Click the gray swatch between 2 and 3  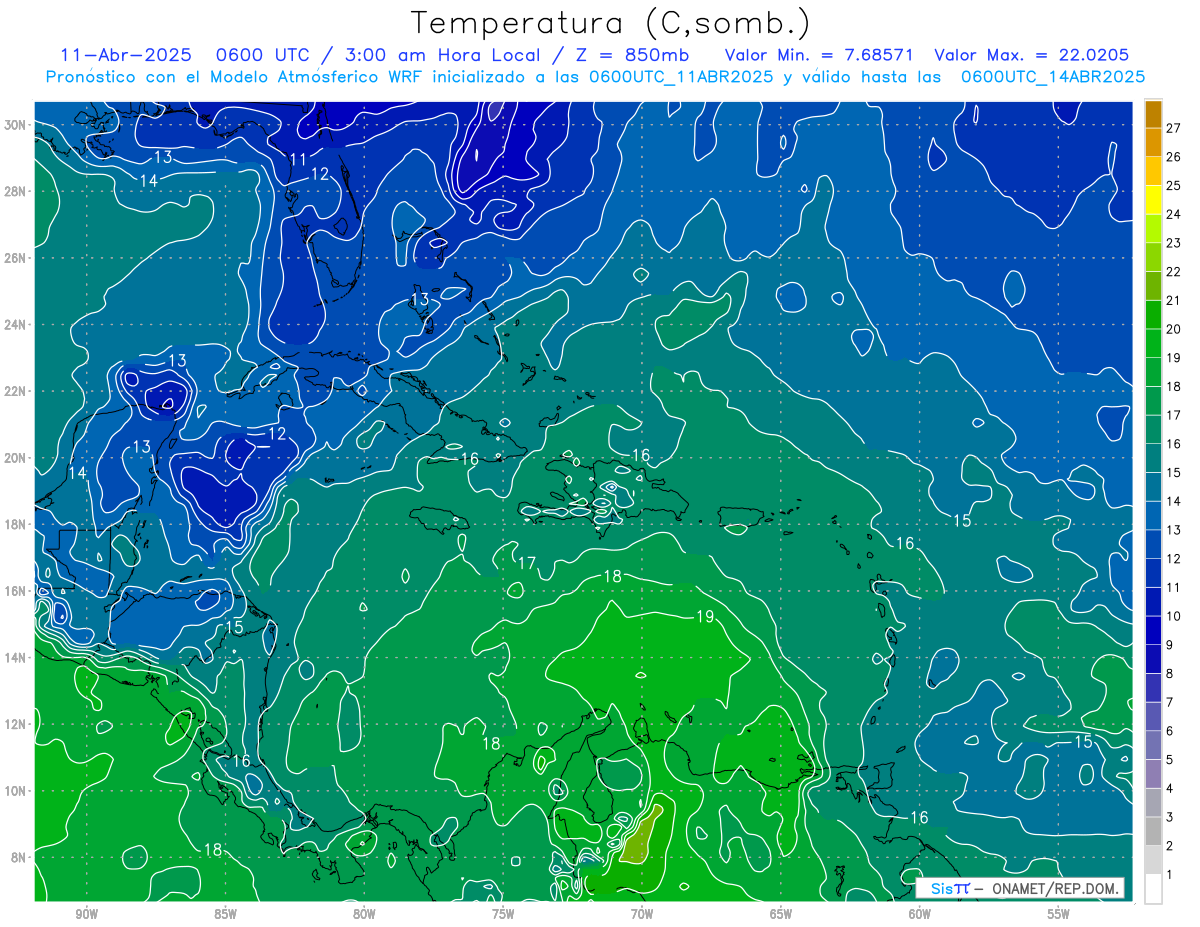point(1153,832)
